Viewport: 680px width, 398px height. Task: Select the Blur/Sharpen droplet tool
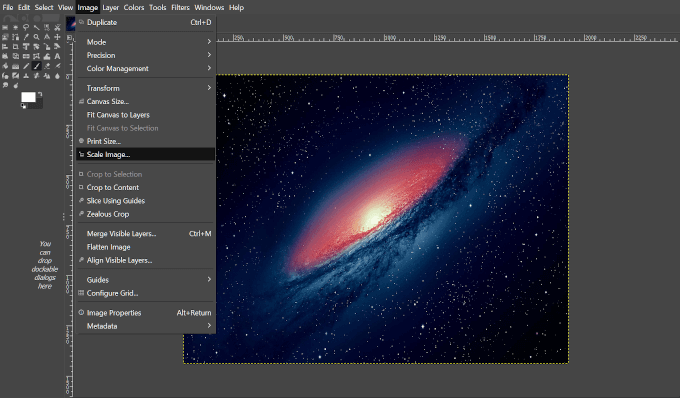coord(57,75)
